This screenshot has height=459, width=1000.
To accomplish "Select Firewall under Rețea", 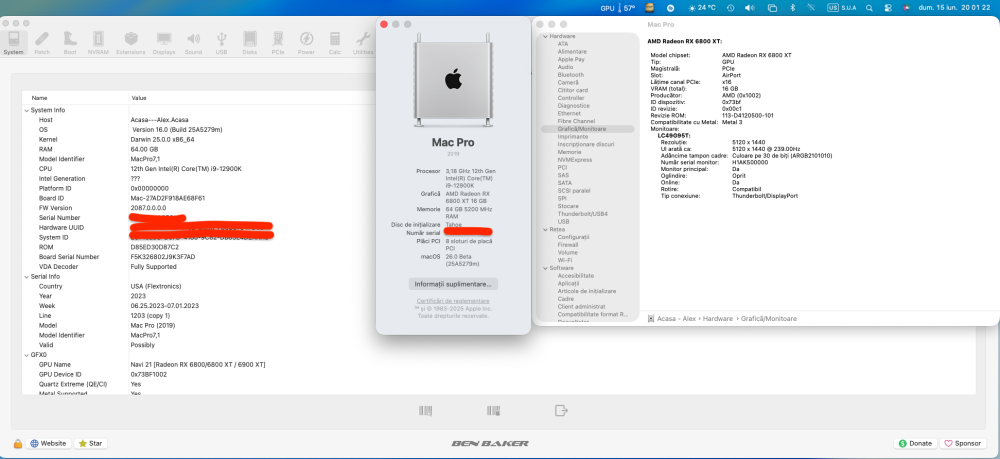I will pos(568,245).
